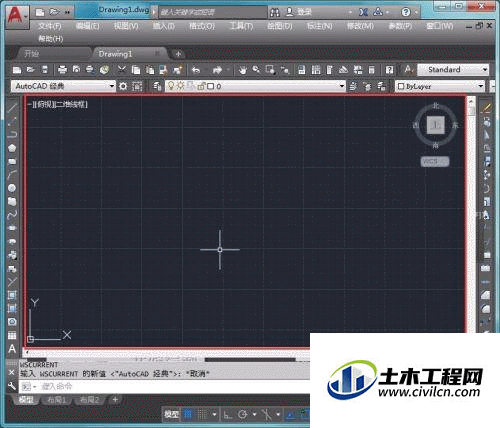Toggle ortho mode in status bar
Viewport: 500px width, 428px height.
pyautogui.click(x=228, y=414)
